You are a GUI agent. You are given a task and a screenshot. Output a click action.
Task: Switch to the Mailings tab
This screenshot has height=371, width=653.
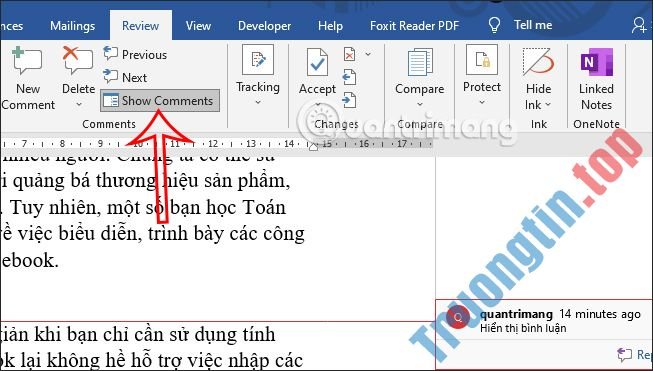click(x=72, y=26)
